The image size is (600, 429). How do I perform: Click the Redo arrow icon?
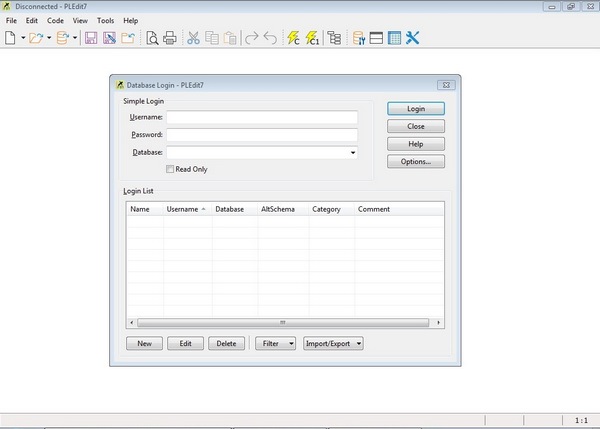pos(251,38)
